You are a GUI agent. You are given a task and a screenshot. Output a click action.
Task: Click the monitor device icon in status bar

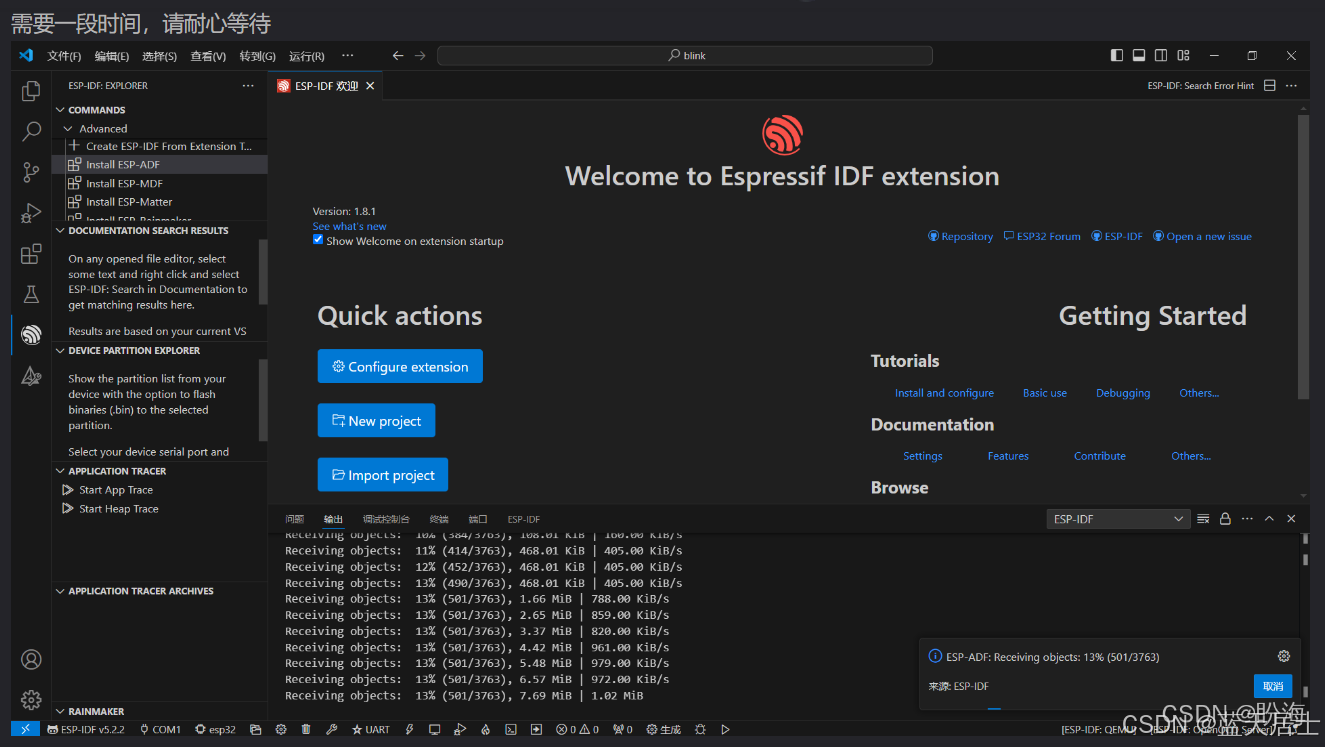(x=435, y=729)
